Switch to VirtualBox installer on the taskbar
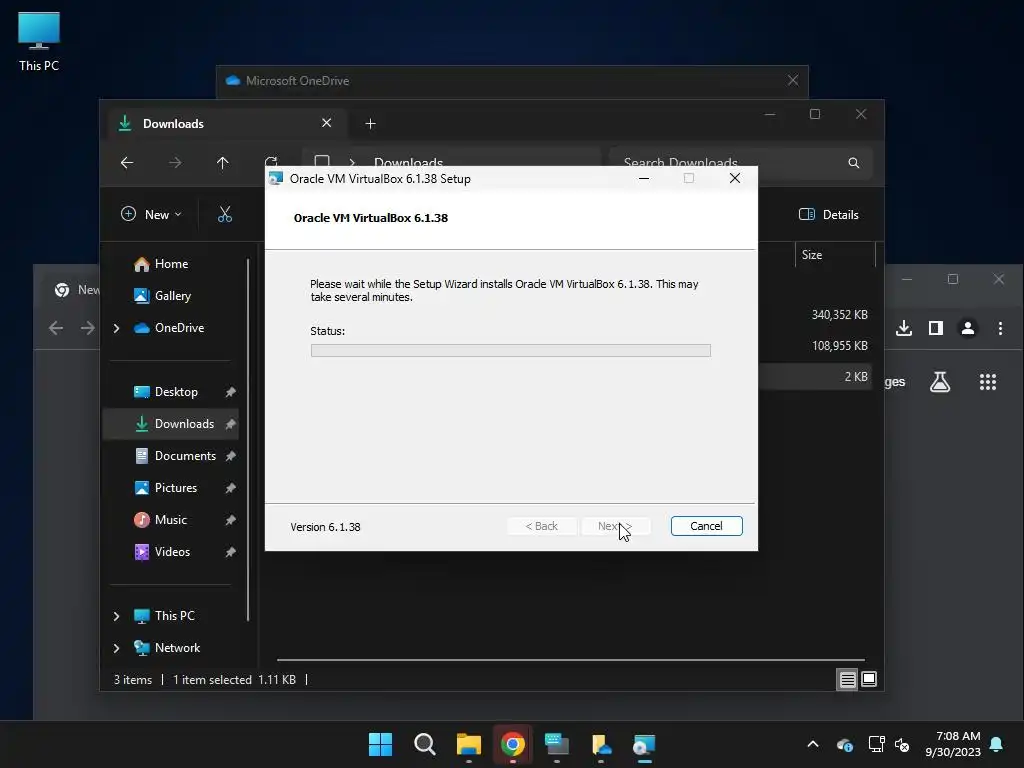This screenshot has width=1024, height=768. click(644, 745)
